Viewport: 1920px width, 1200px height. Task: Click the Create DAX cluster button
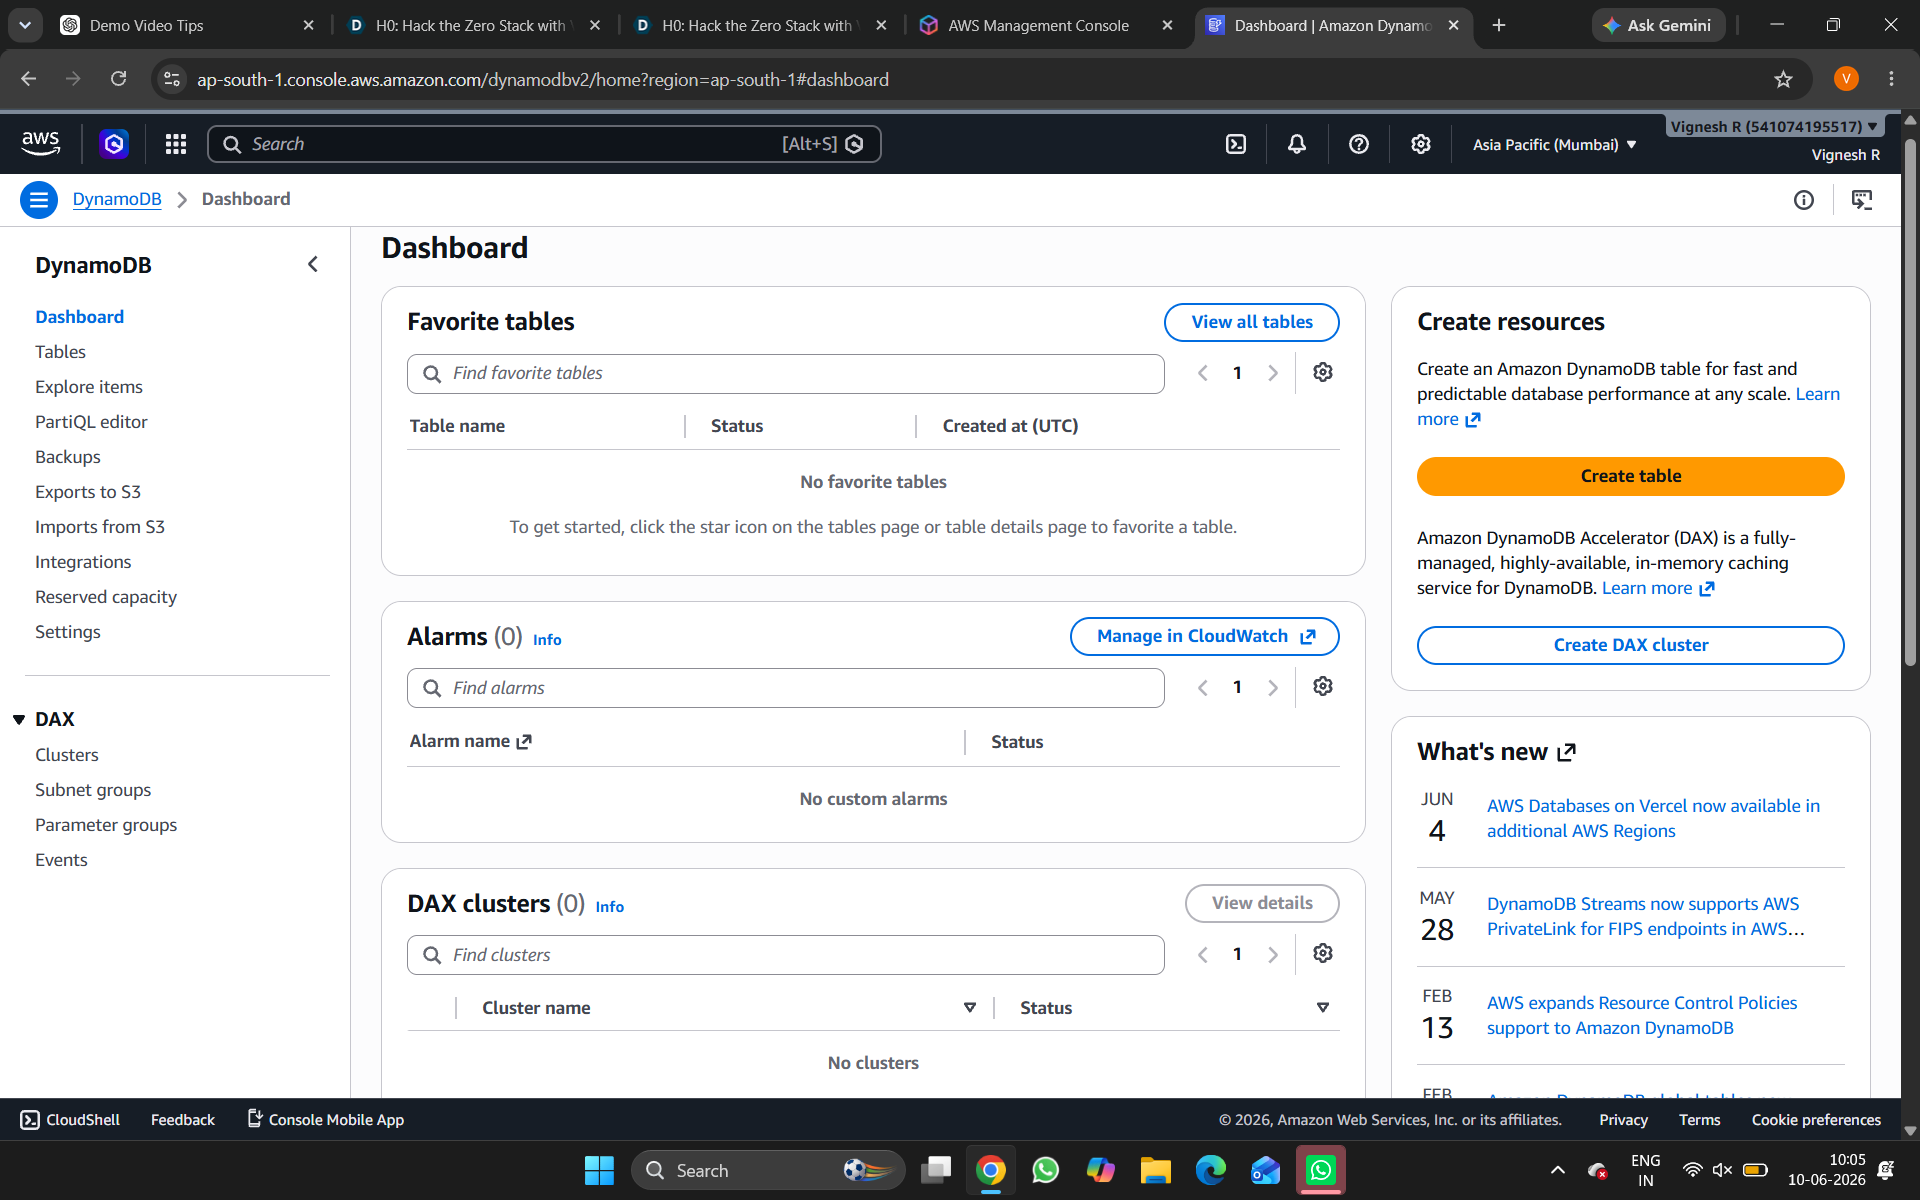(1630, 645)
